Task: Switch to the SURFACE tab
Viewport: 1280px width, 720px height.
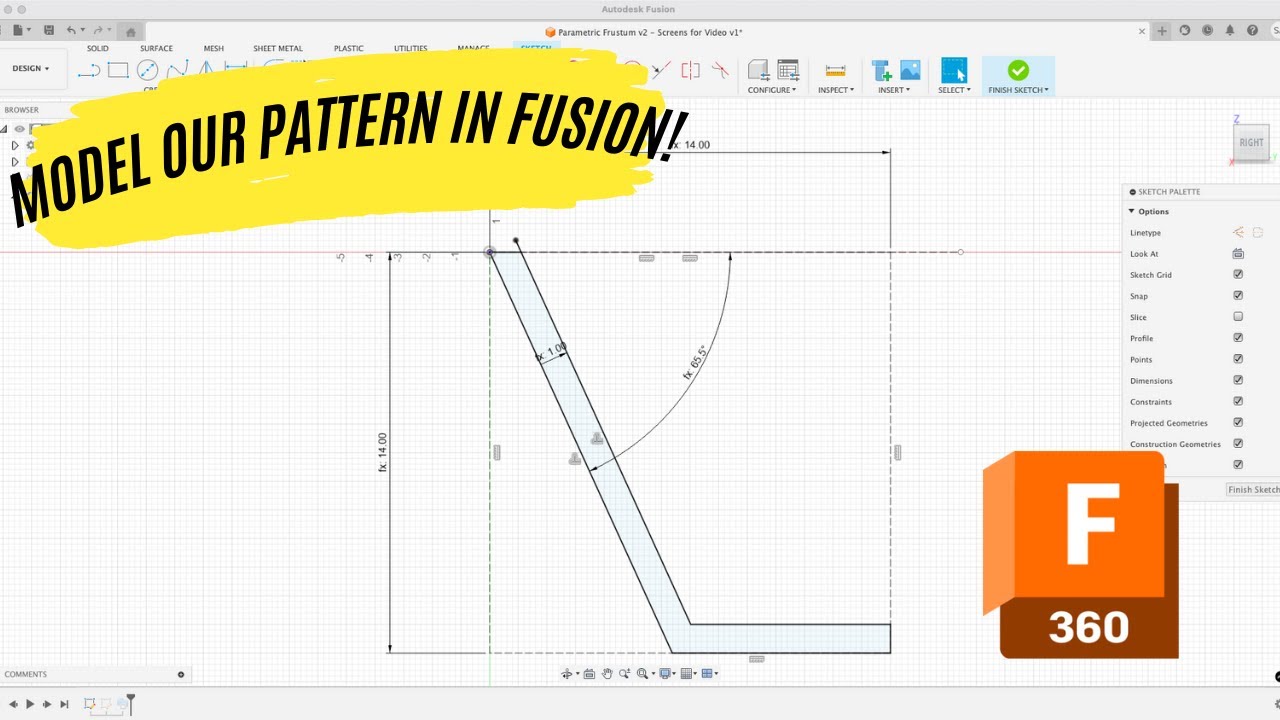Action: pos(156,48)
